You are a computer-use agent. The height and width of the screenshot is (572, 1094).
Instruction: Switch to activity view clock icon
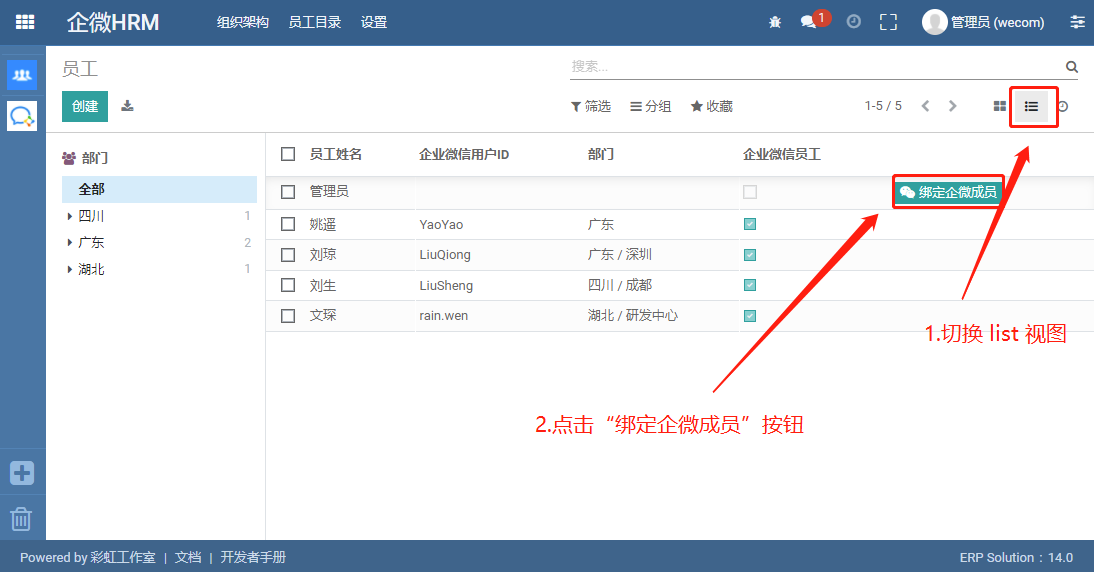tap(1063, 106)
